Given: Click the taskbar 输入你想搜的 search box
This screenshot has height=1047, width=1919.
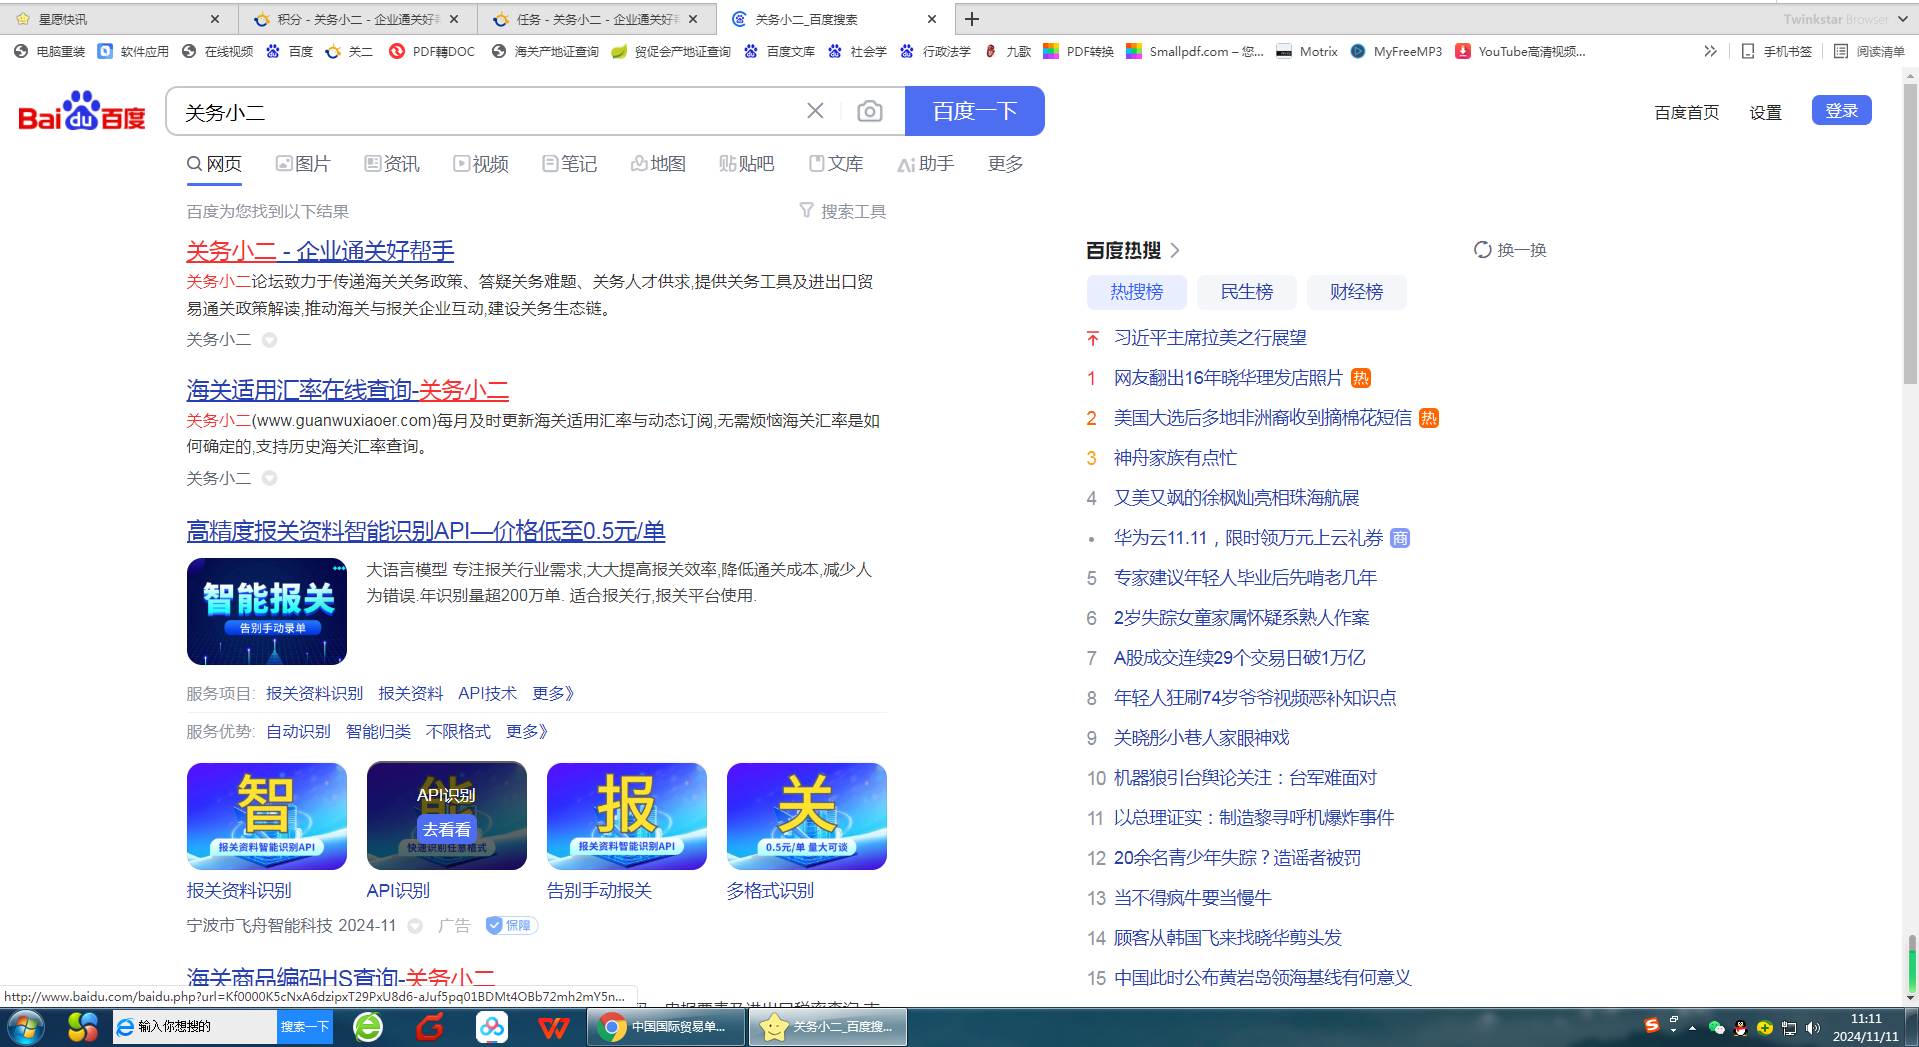Looking at the screenshot, I should pyautogui.click(x=195, y=1027).
